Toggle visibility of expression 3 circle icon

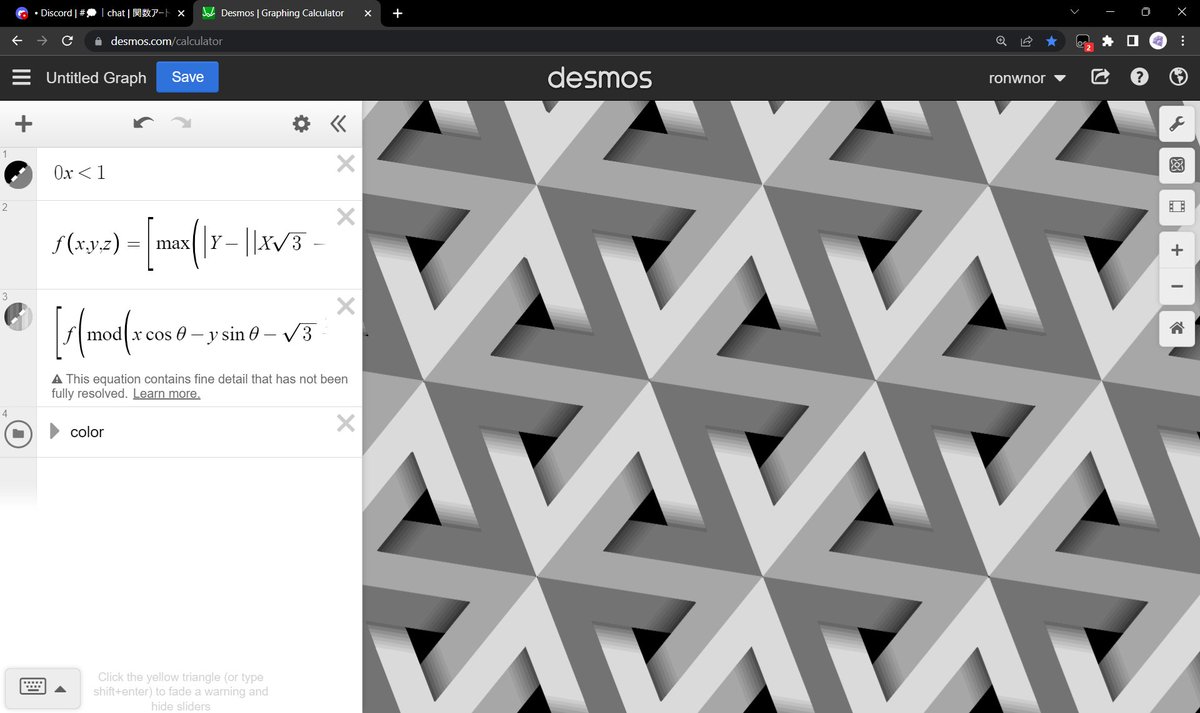pos(18,316)
